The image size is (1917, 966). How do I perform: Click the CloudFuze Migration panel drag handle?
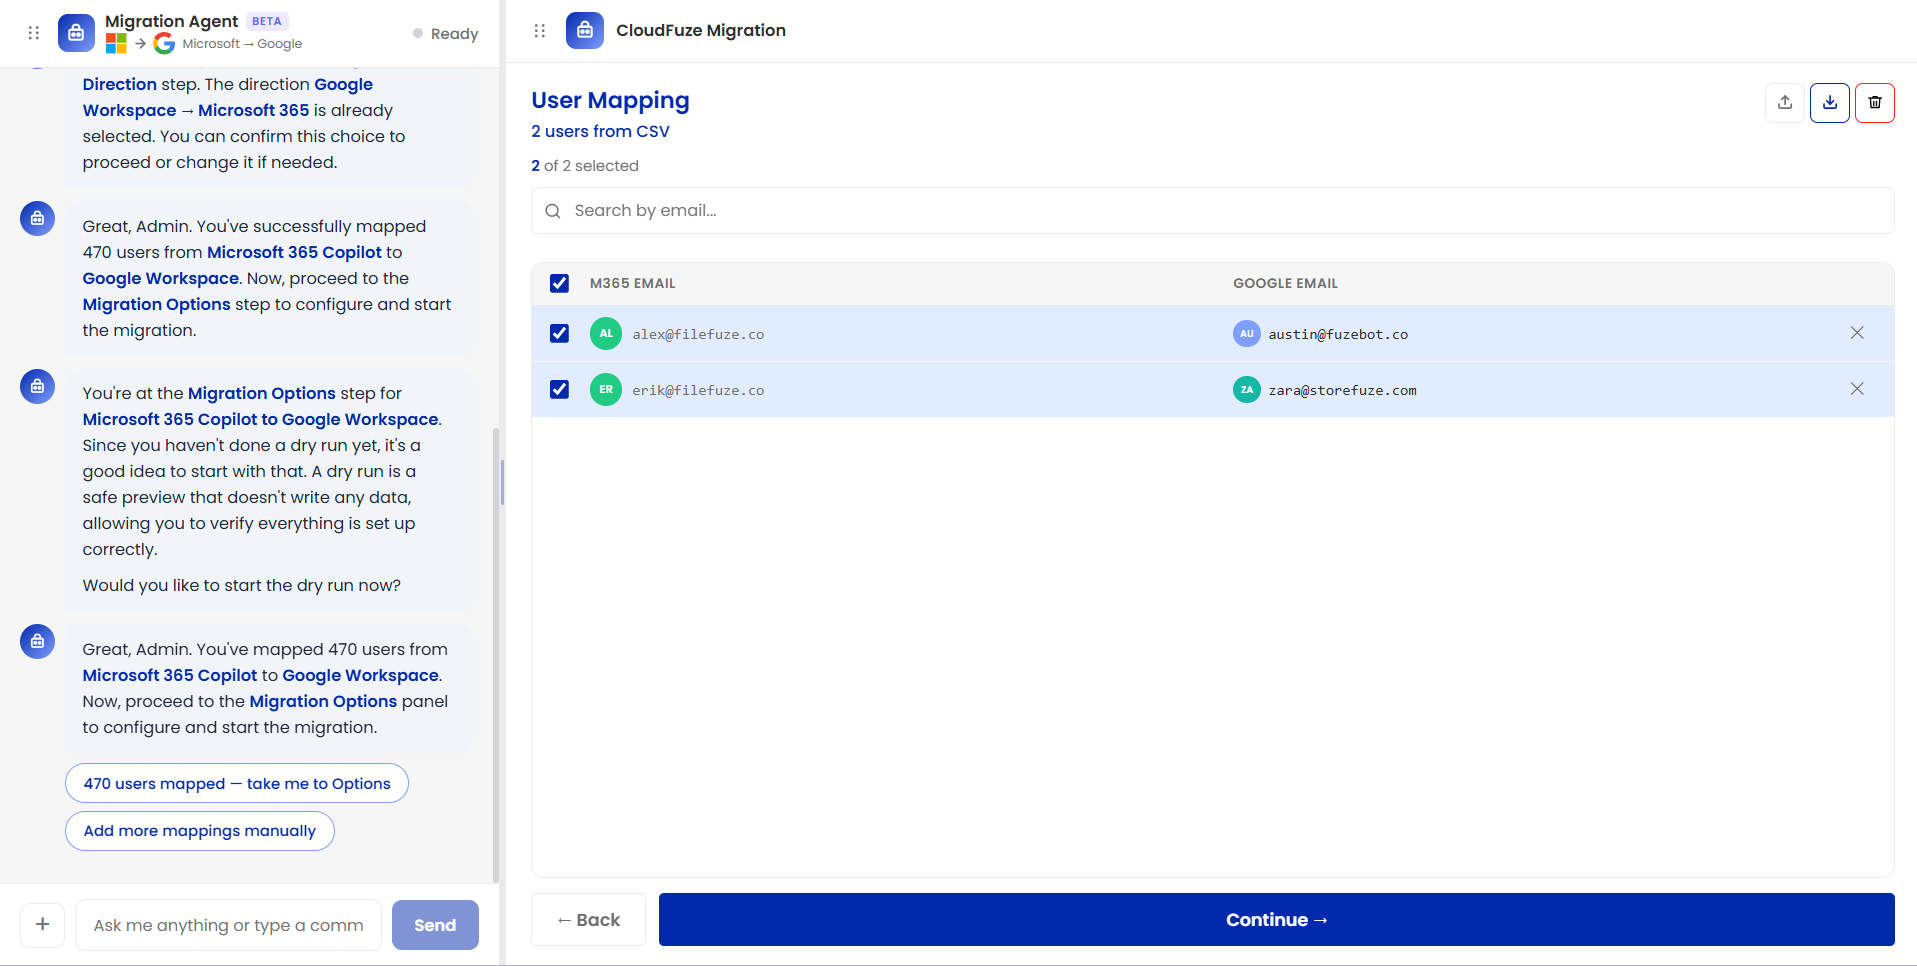coord(540,31)
